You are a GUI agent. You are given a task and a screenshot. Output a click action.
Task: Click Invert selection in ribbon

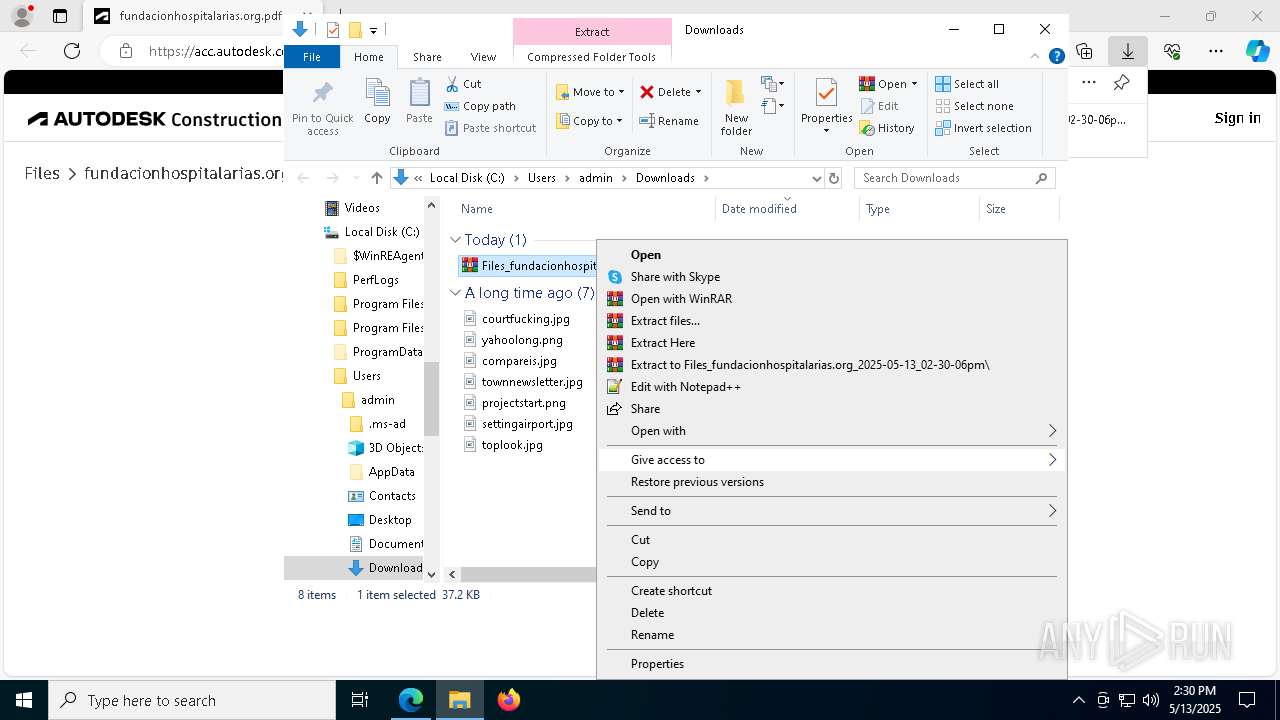[983, 128]
